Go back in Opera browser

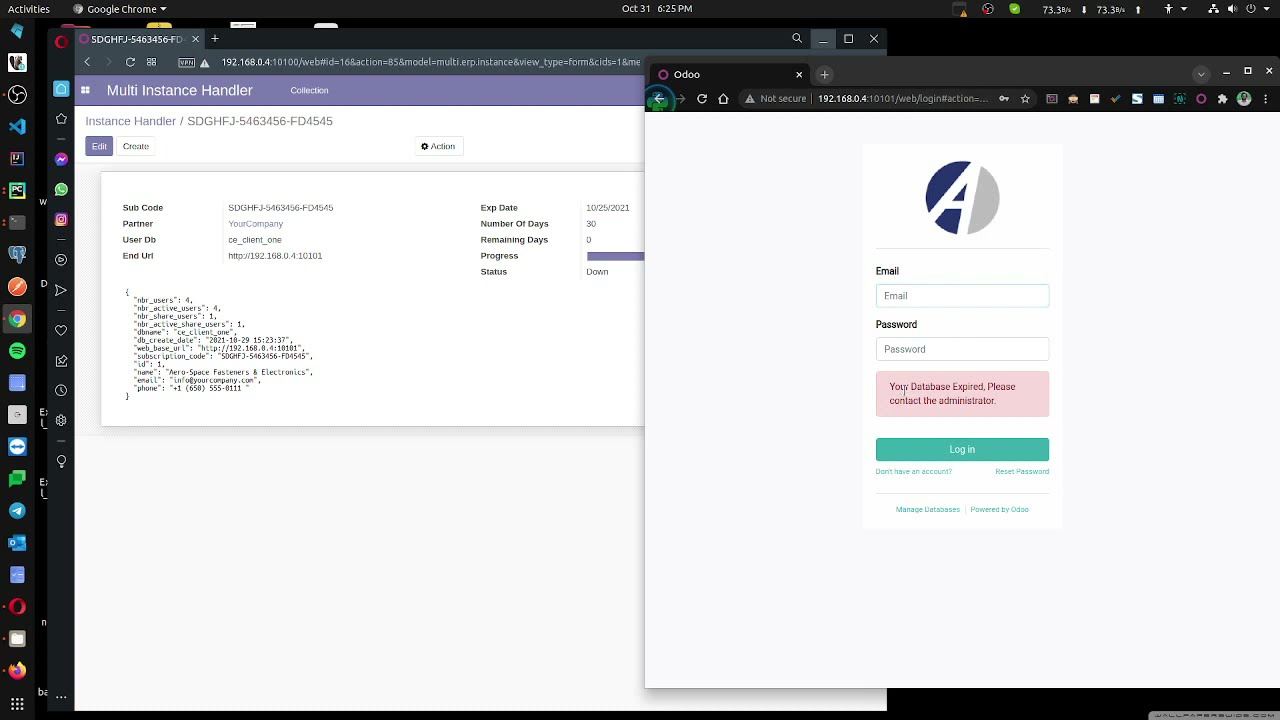coord(87,62)
